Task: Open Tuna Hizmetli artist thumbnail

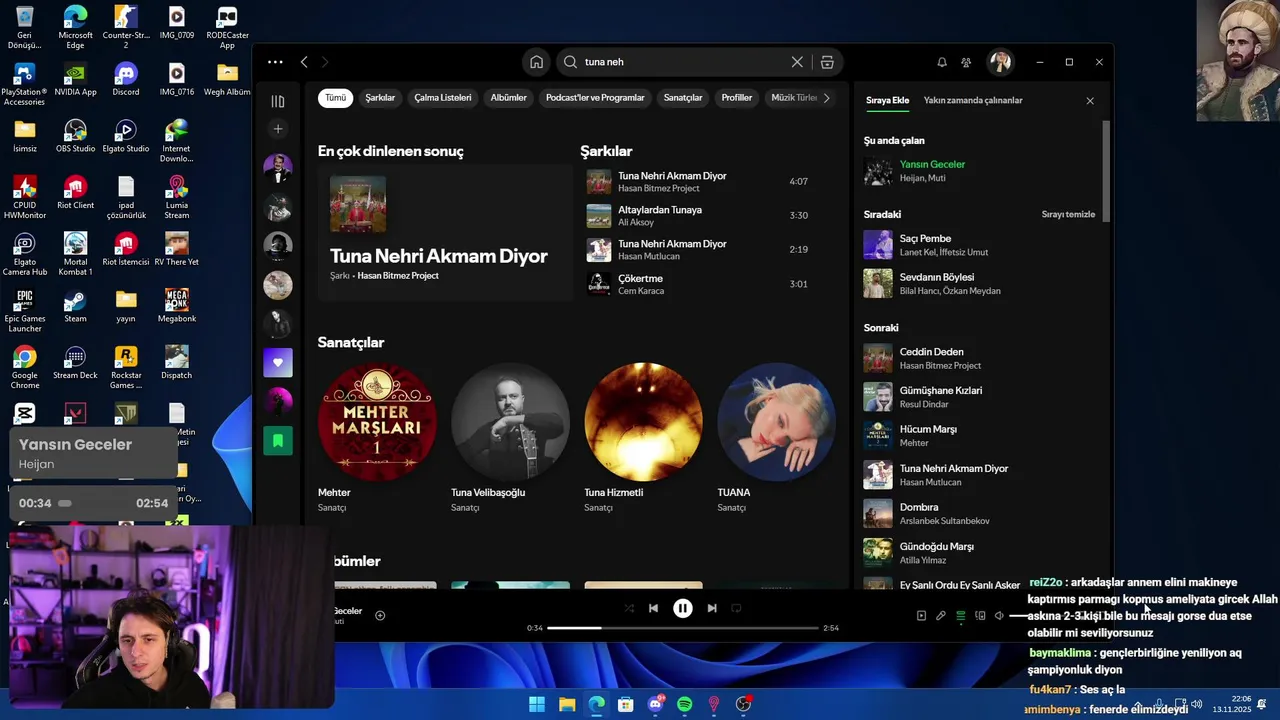Action: pos(643,422)
